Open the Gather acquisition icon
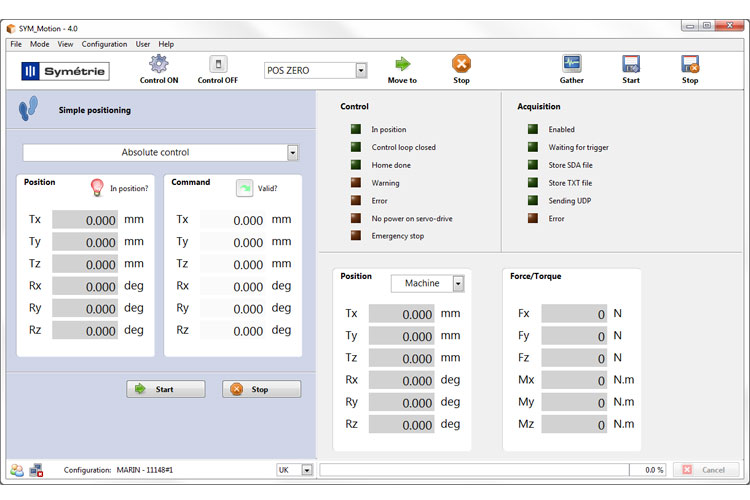 tap(572, 64)
